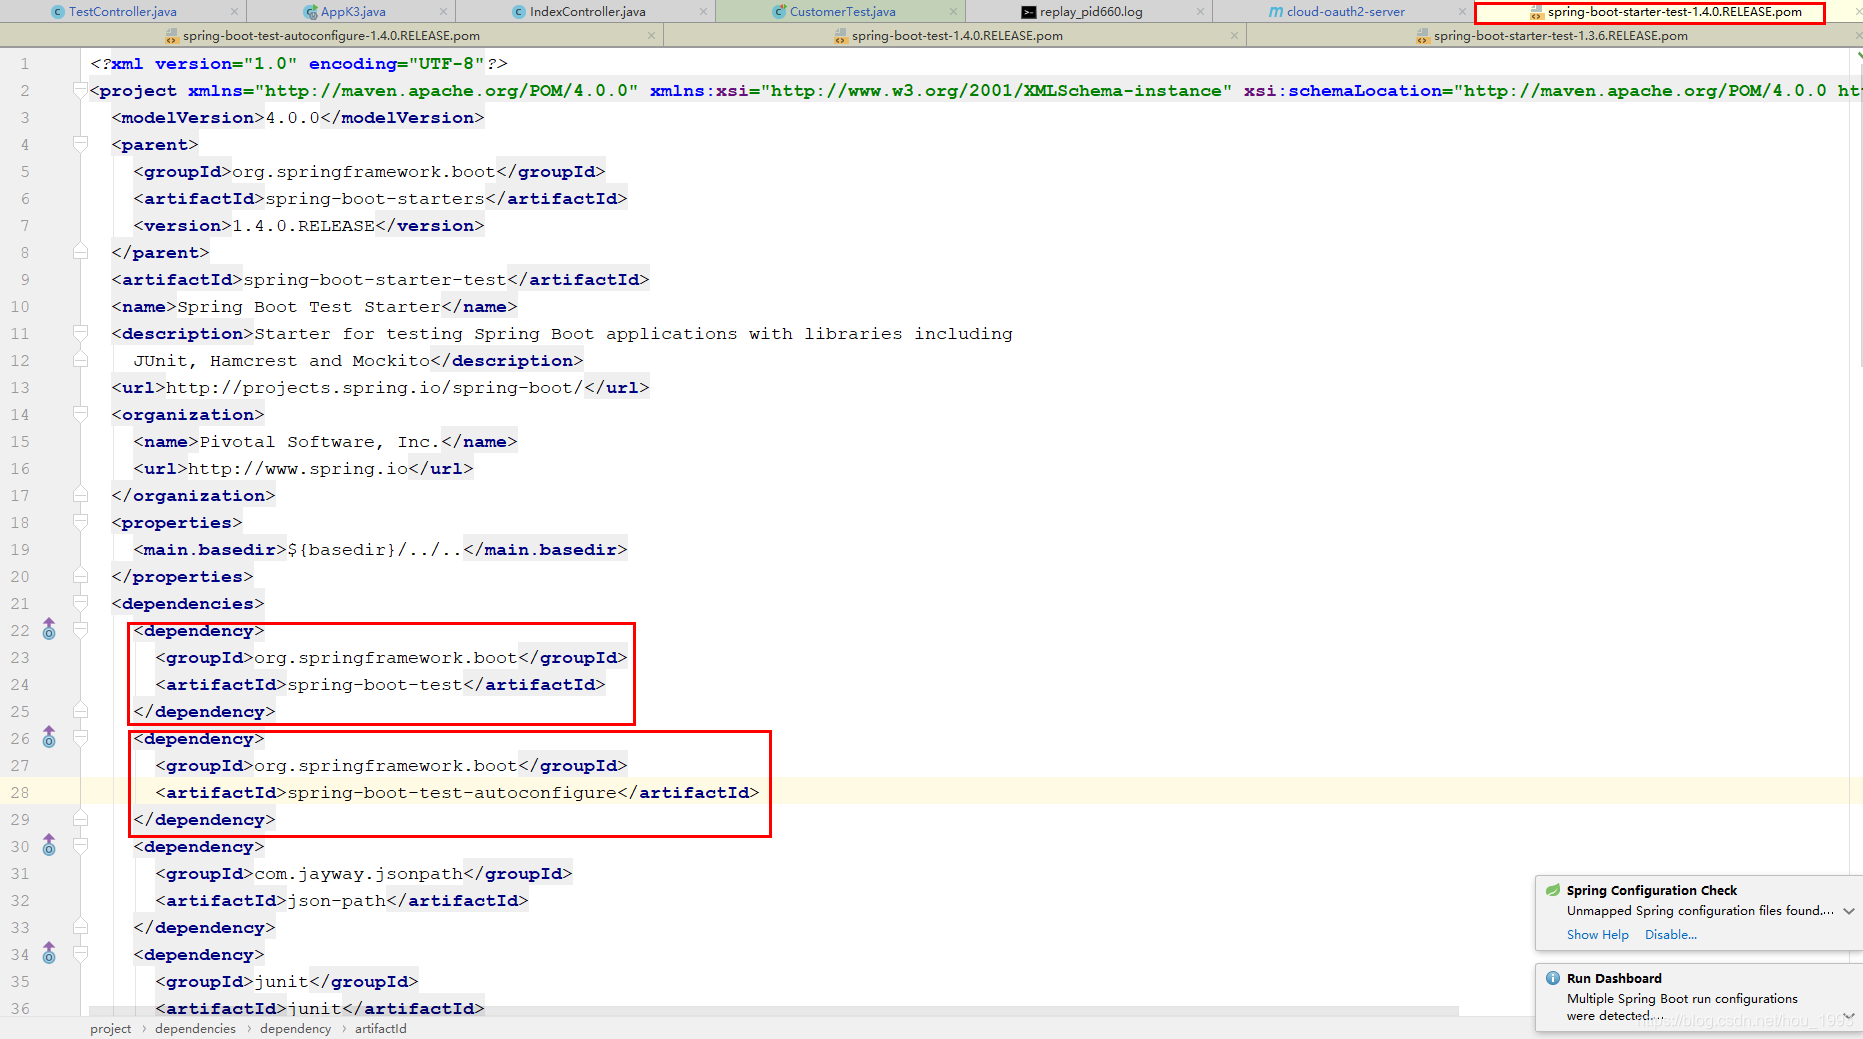Open the IndexController.java tab
The image size is (1863, 1039).
587,12
